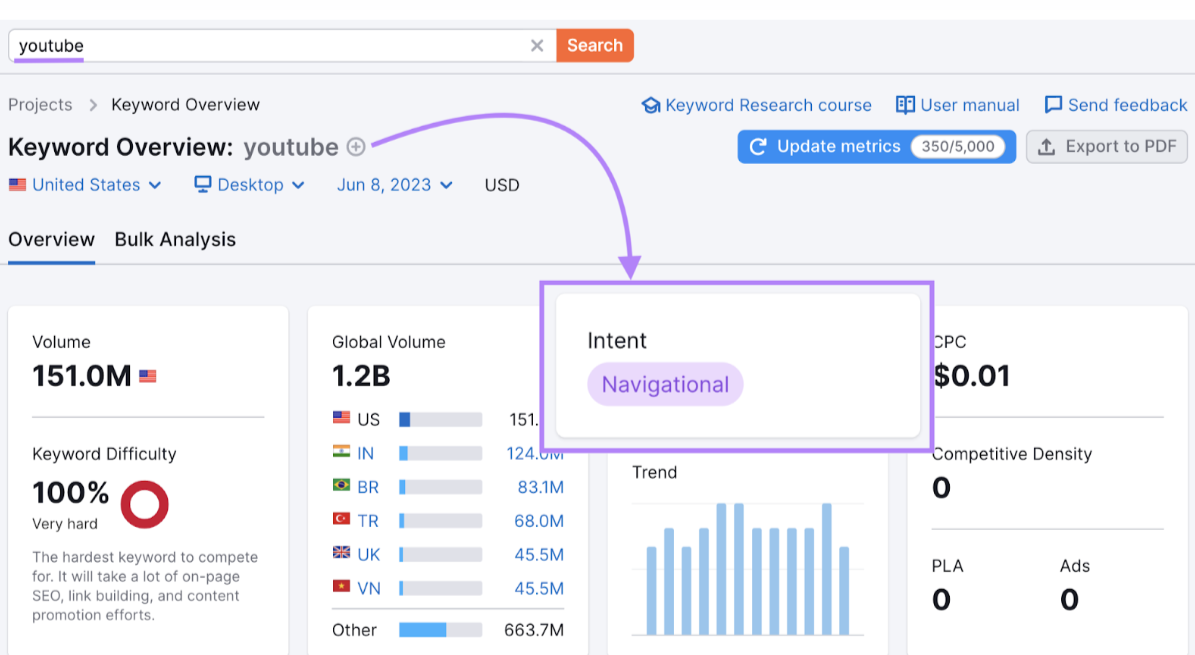
Task: Click the Trend bar chart
Action: [x=748, y=568]
